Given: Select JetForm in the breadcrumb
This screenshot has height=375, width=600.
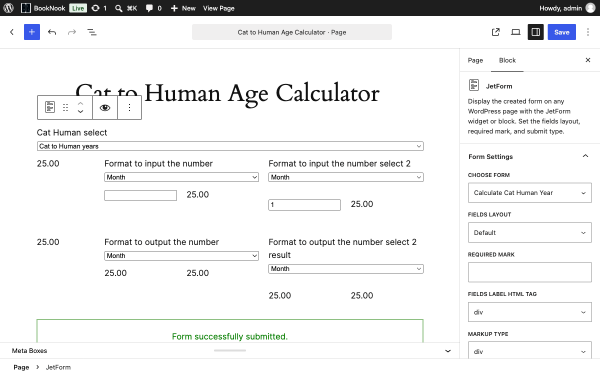Looking at the screenshot, I should (58, 367).
